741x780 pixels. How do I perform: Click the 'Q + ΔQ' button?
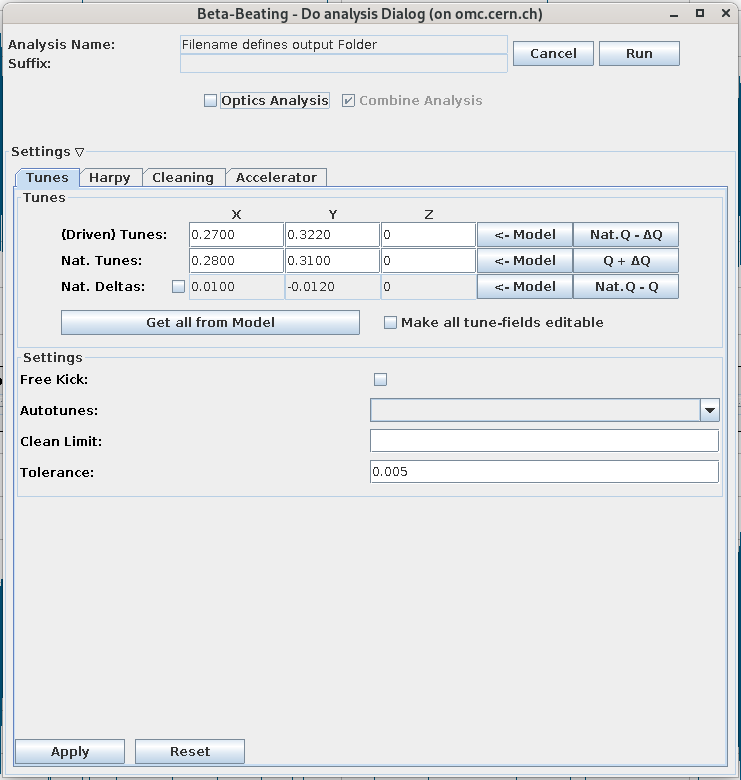[x=626, y=261]
